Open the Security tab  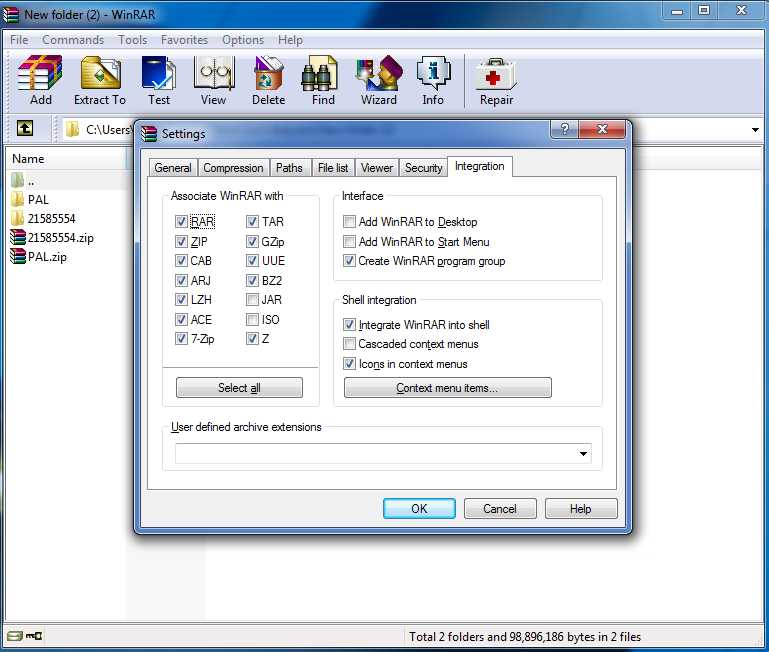pos(423,168)
